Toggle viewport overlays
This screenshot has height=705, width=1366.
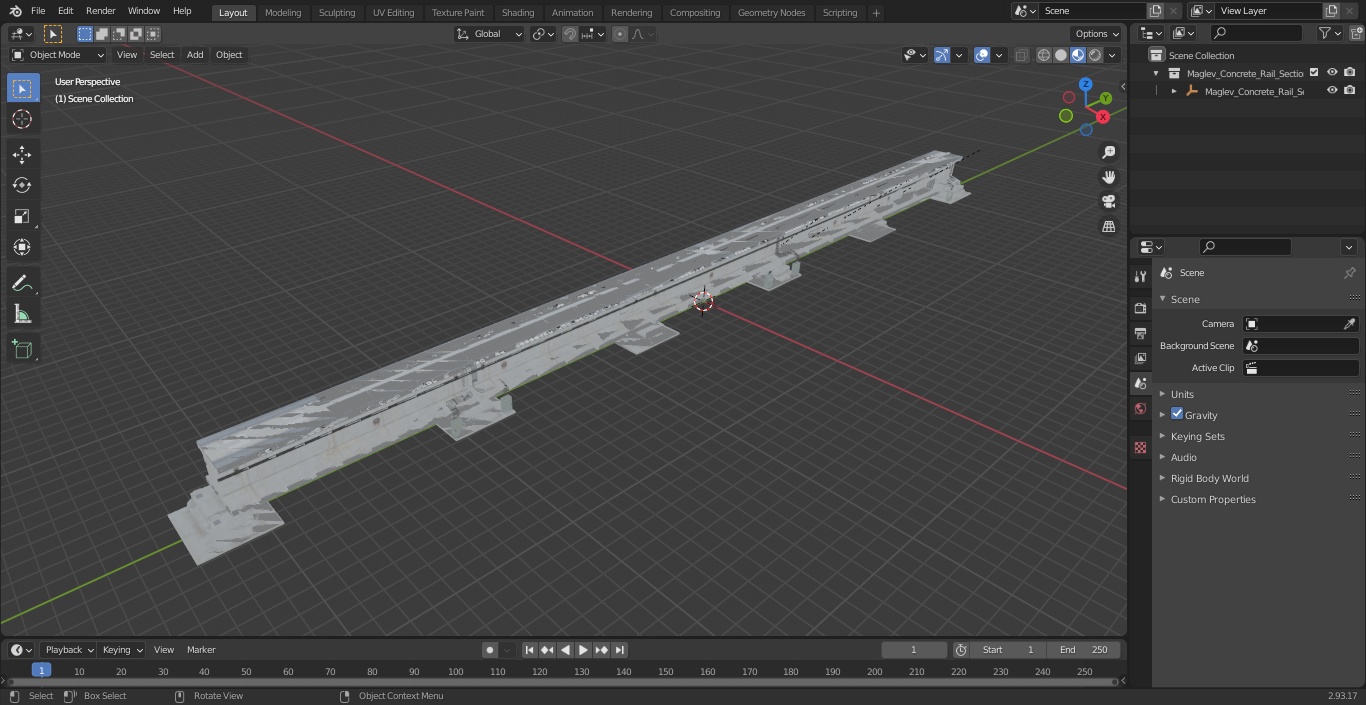point(982,55)
